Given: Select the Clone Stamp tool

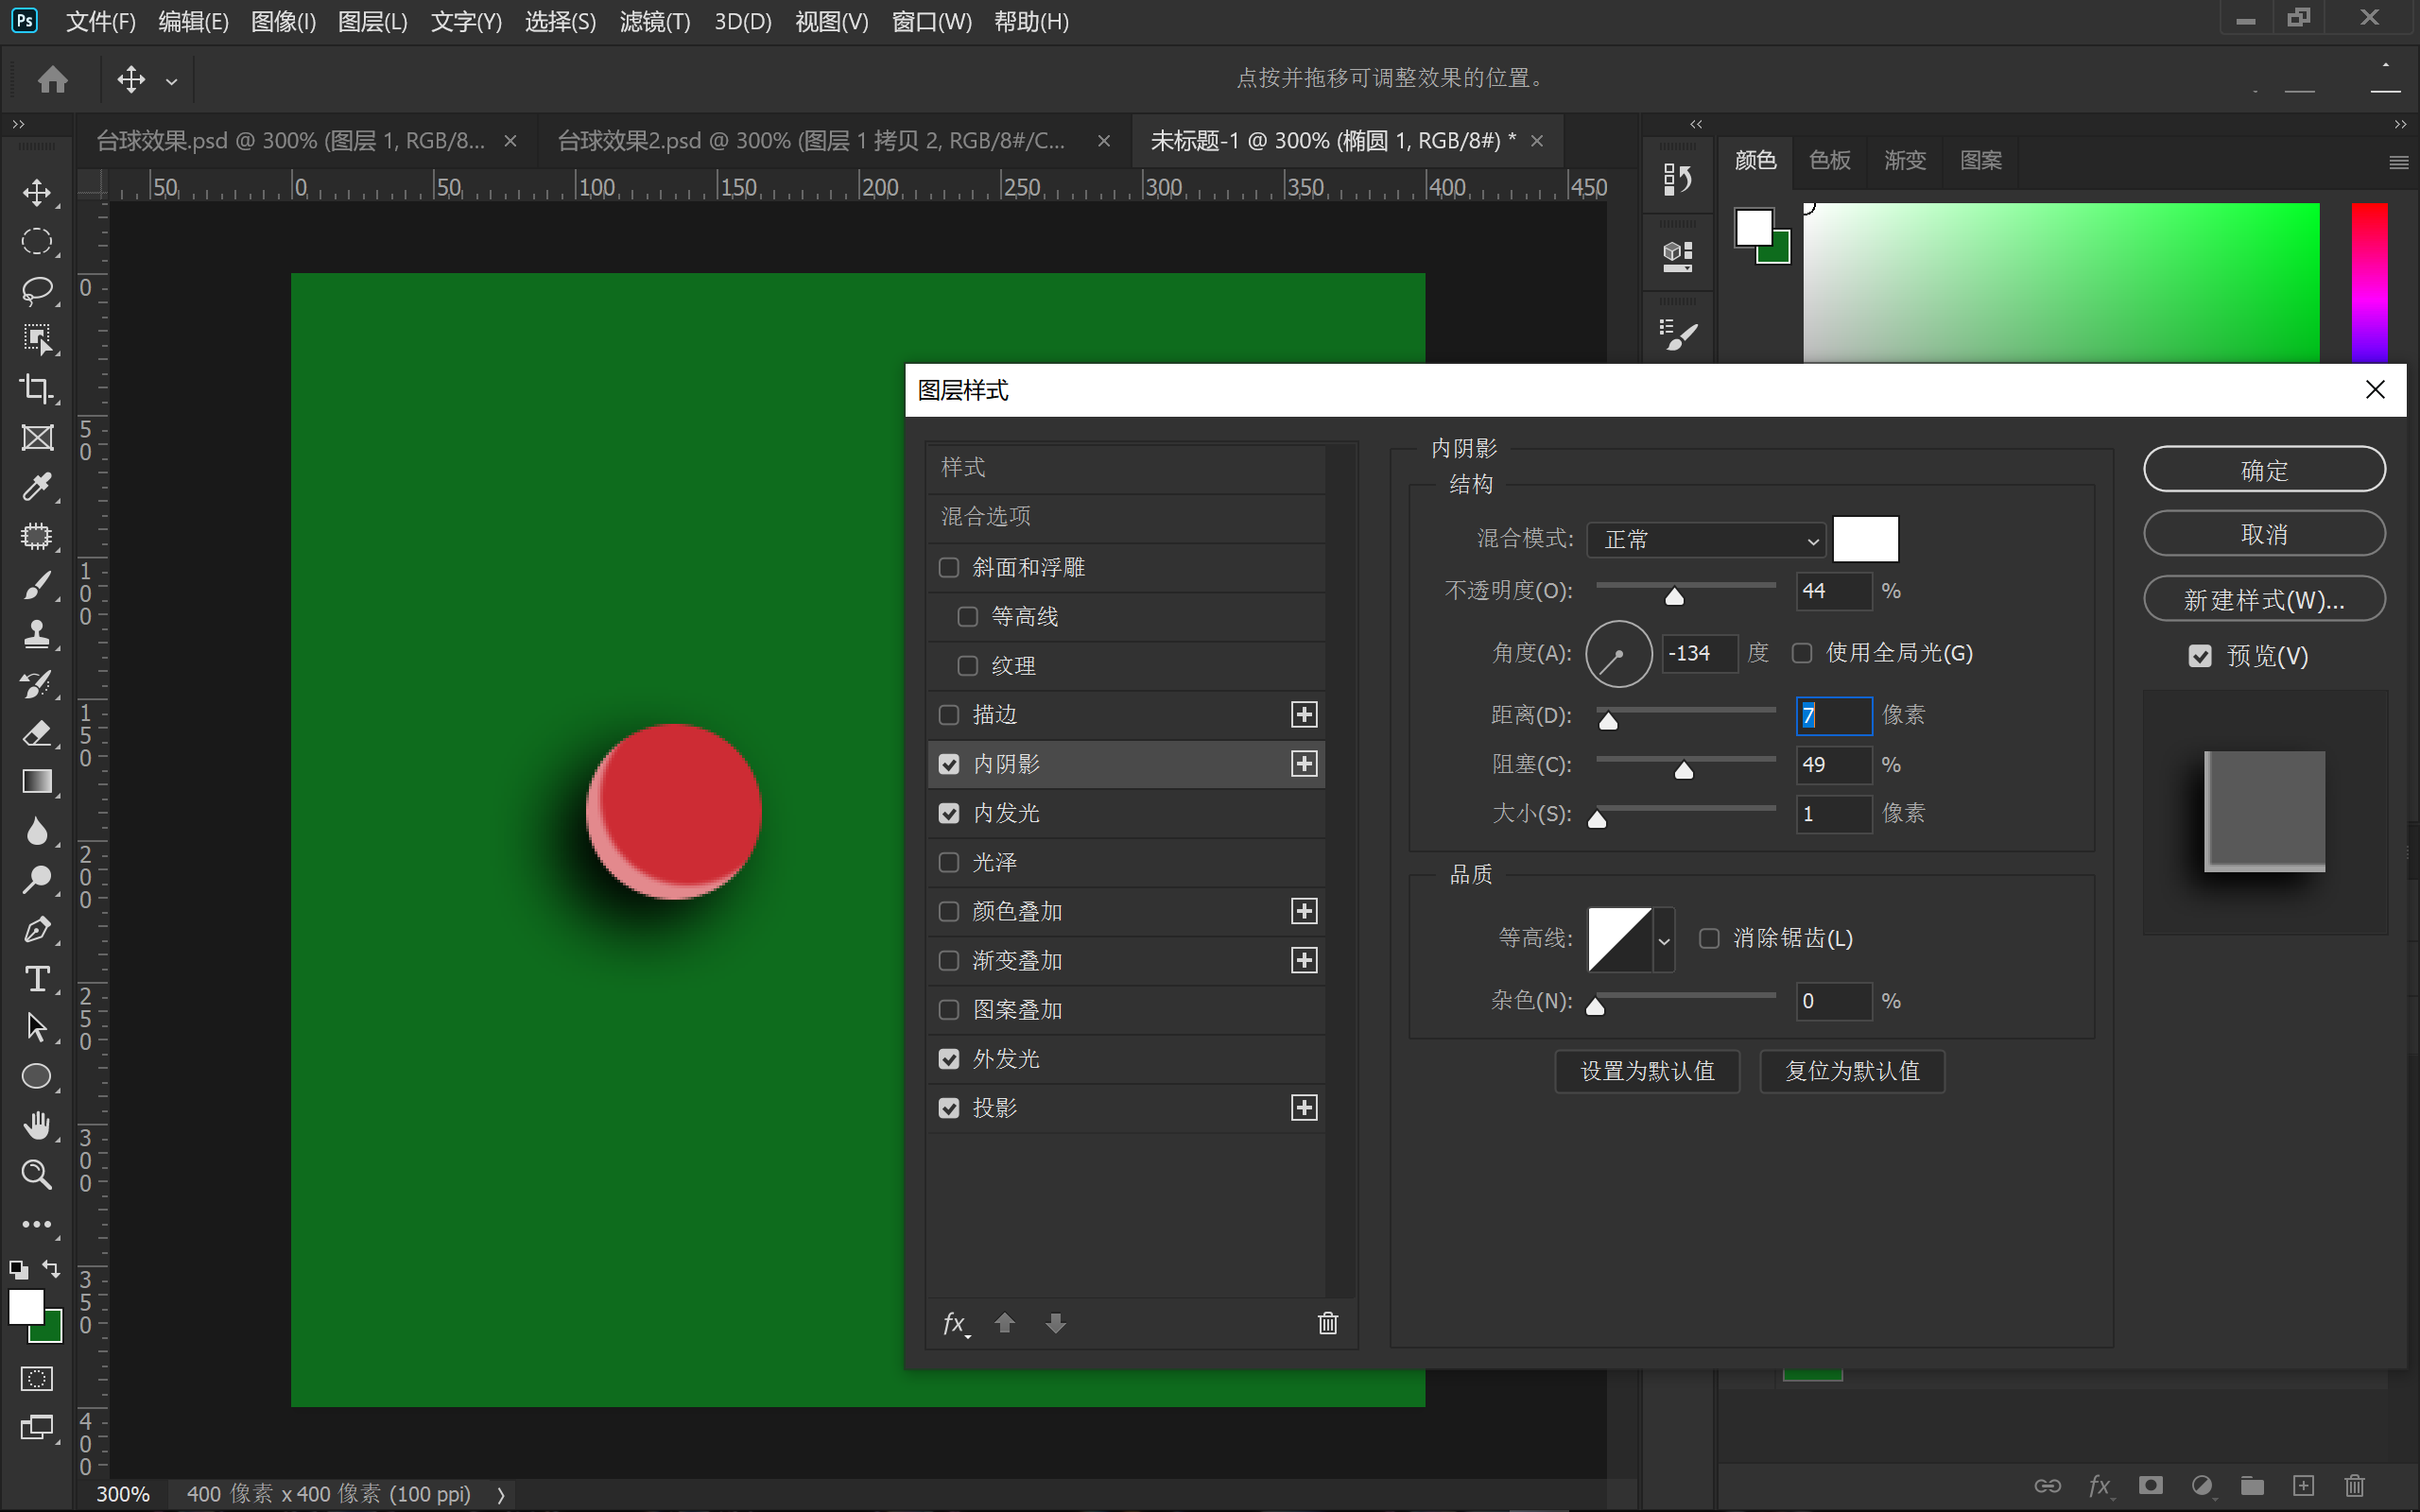Looking at the screenshot, I should (x=37, y=634).
